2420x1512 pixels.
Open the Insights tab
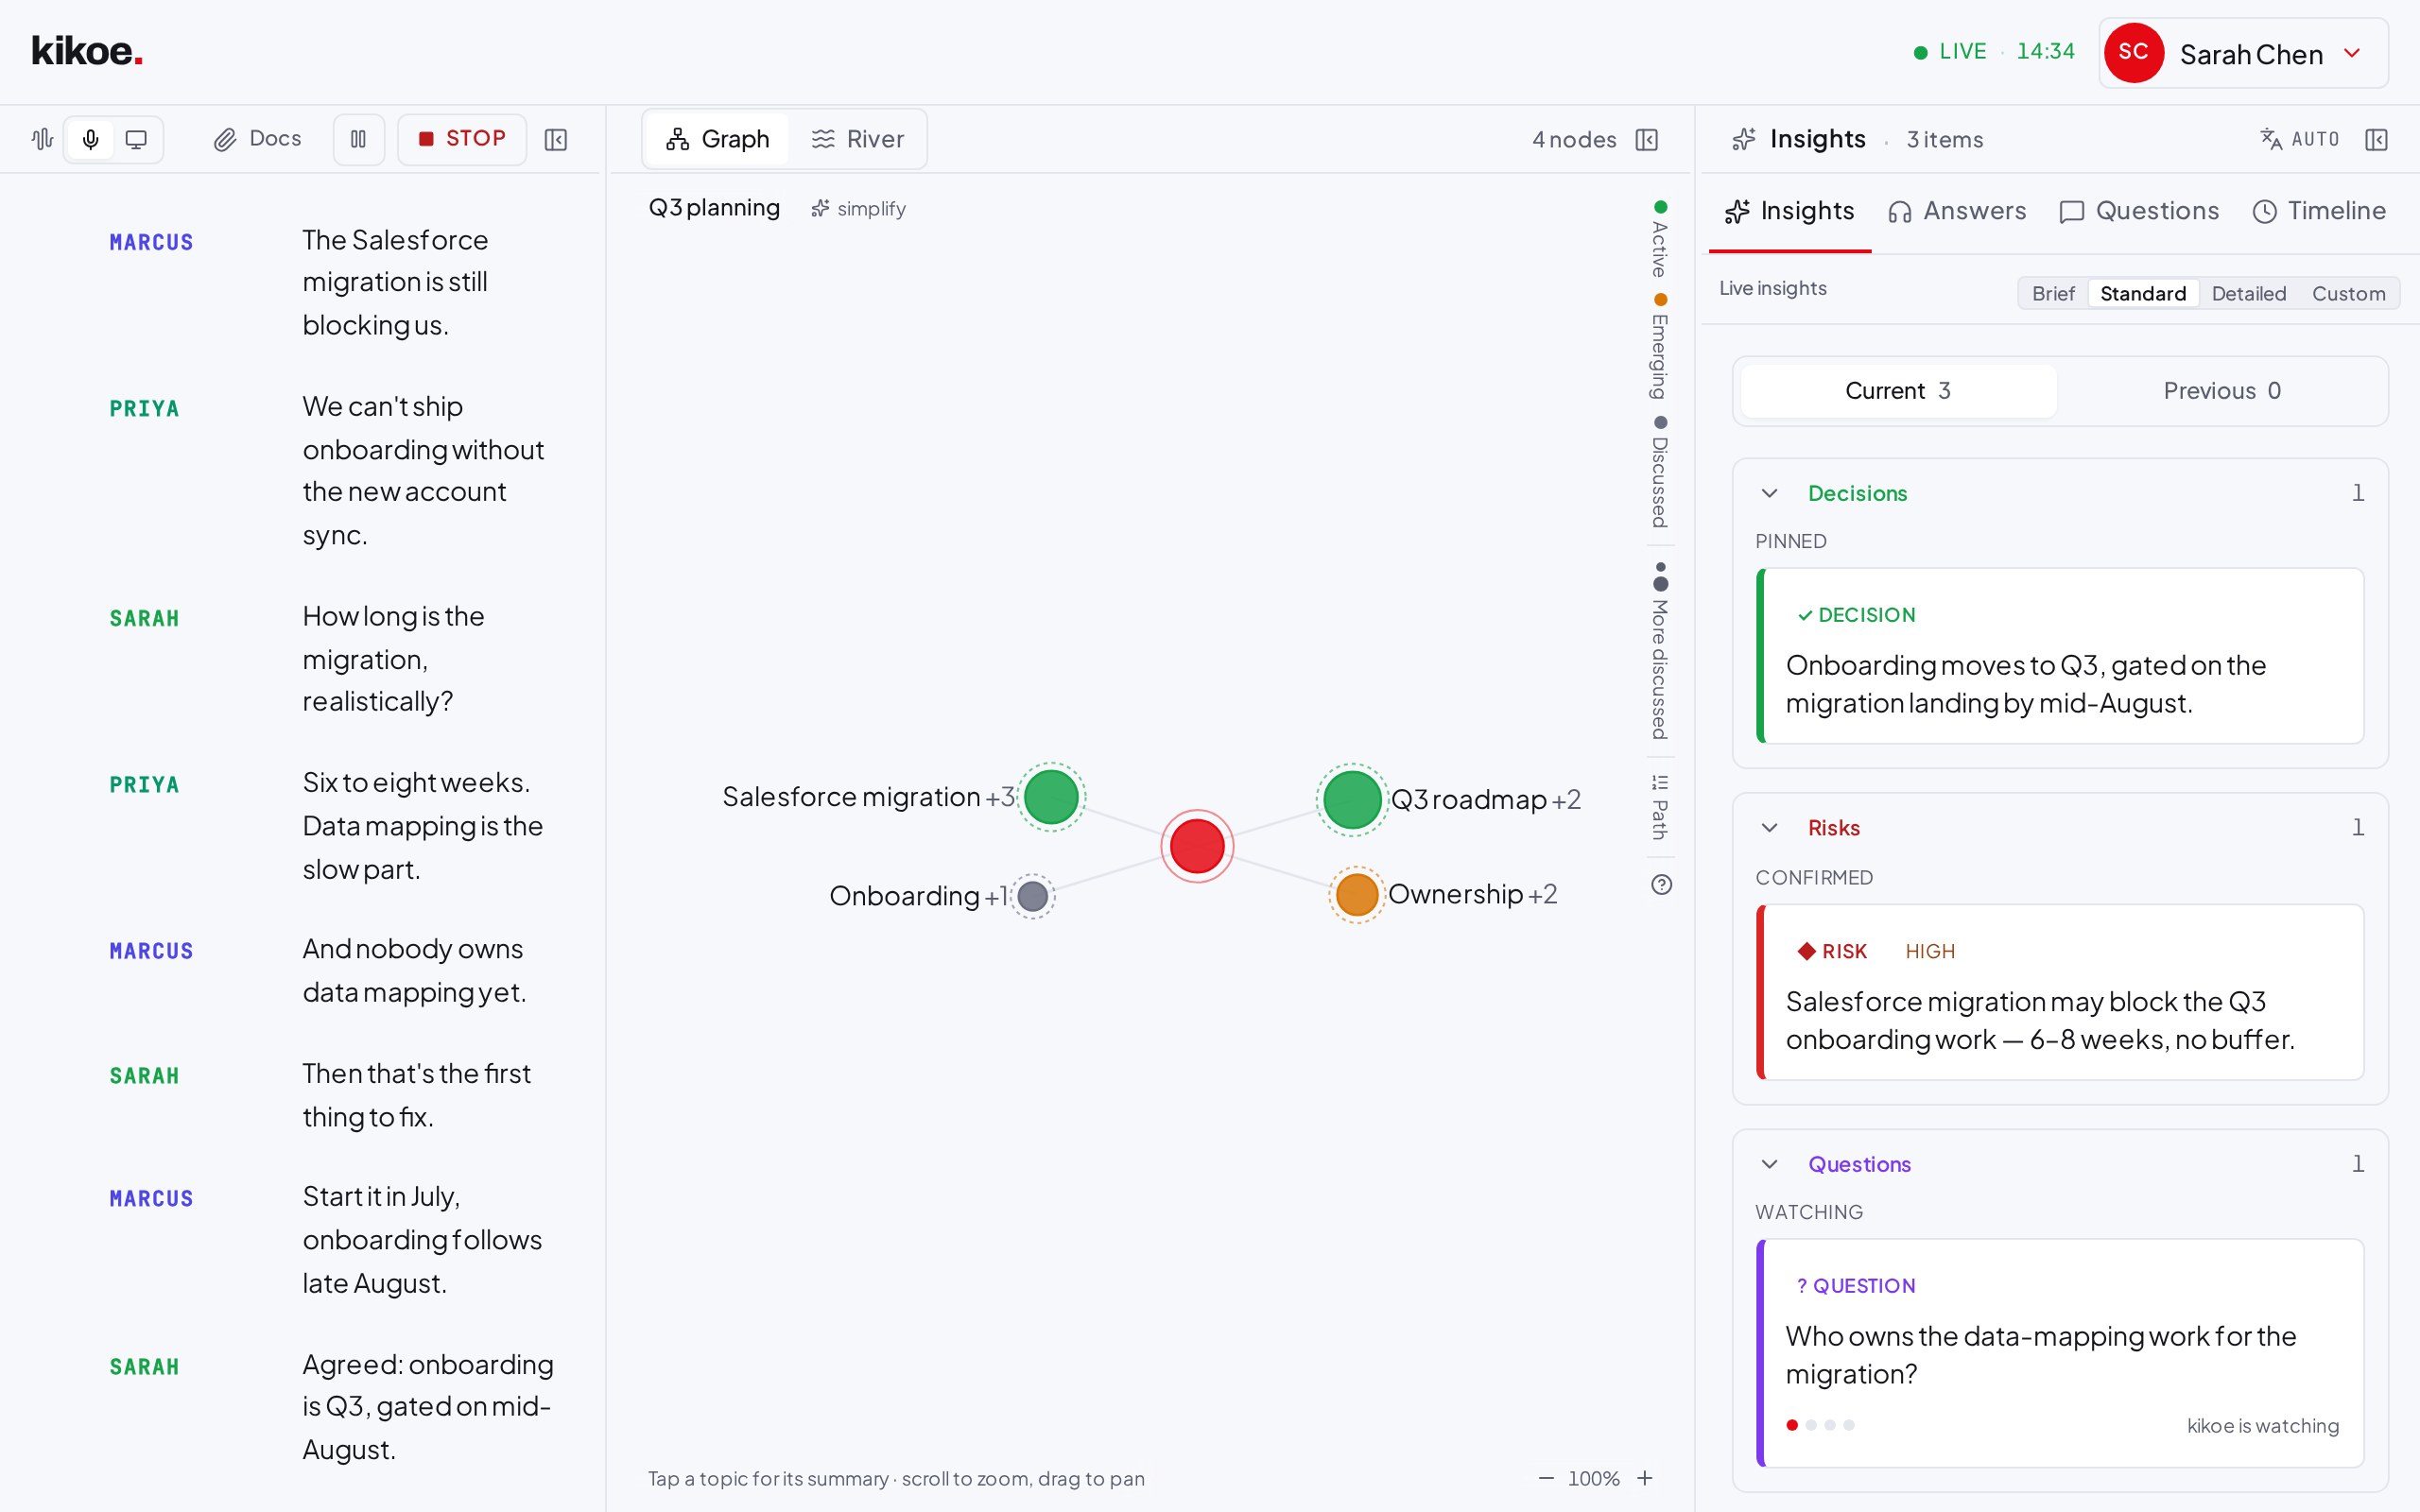coord(1790,211)
